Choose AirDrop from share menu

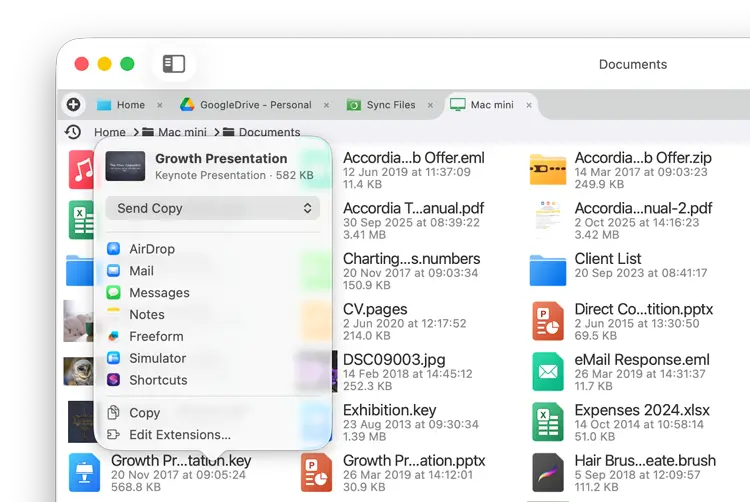(151, 249)
